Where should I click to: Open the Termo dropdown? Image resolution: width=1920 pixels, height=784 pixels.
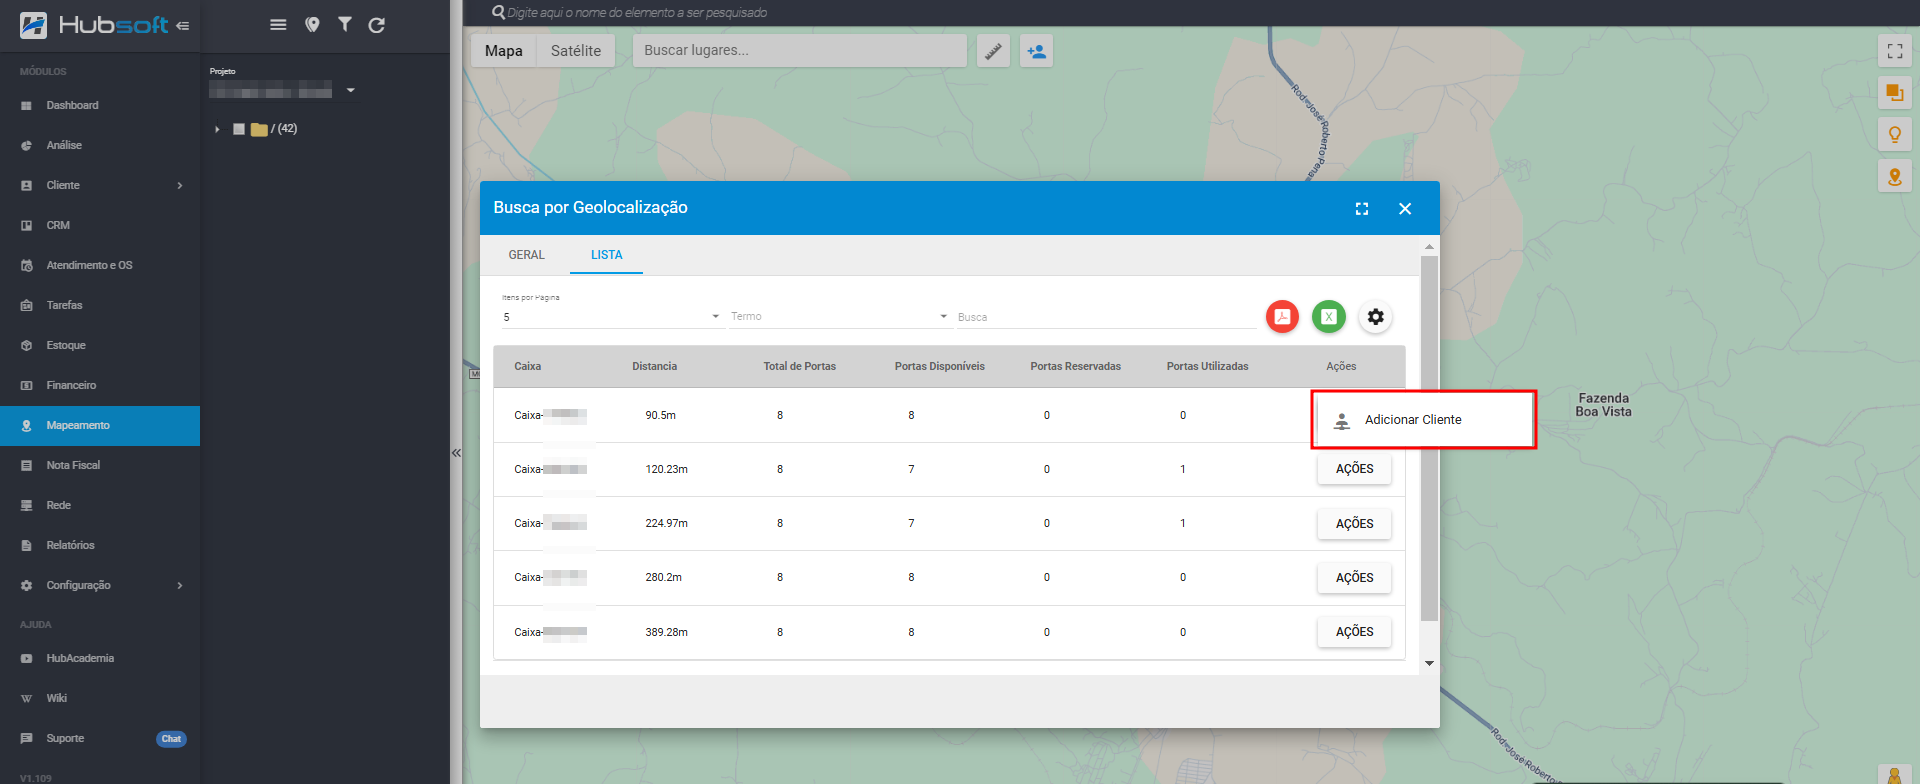pyautogui.click(x=839, y=316)
